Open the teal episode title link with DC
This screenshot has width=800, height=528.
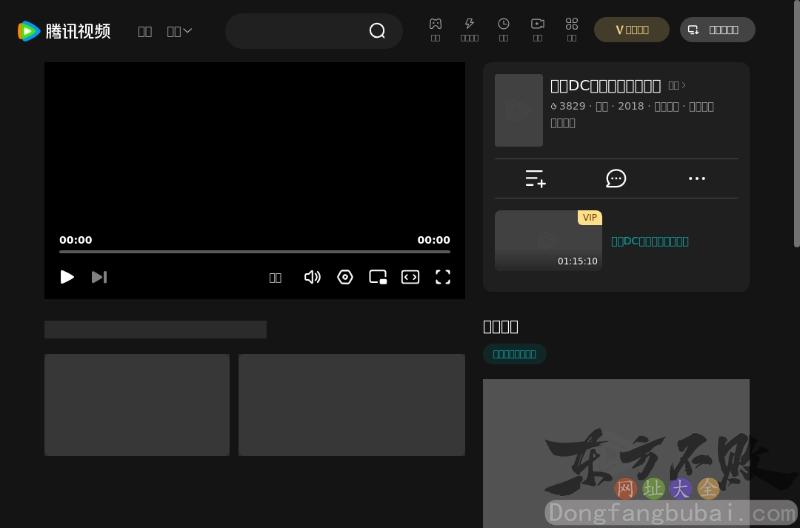tap(650, 241)
